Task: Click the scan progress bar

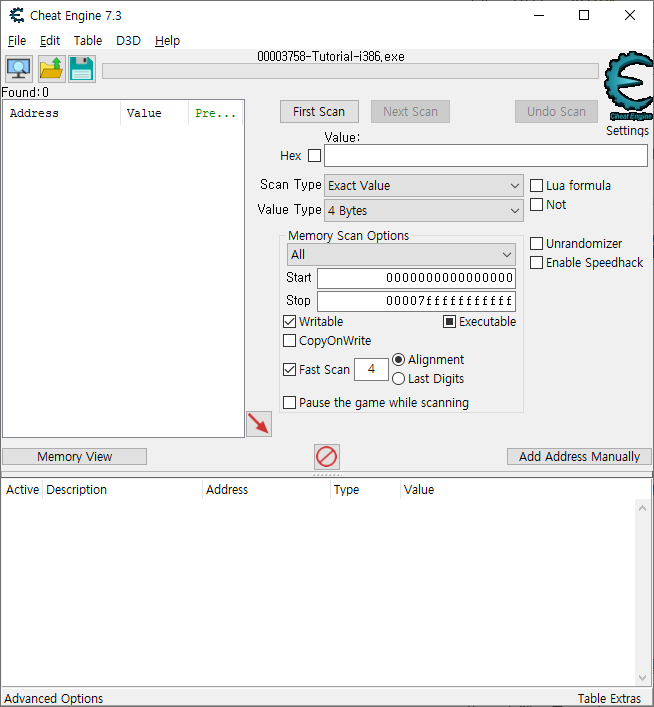Action: 350,71
